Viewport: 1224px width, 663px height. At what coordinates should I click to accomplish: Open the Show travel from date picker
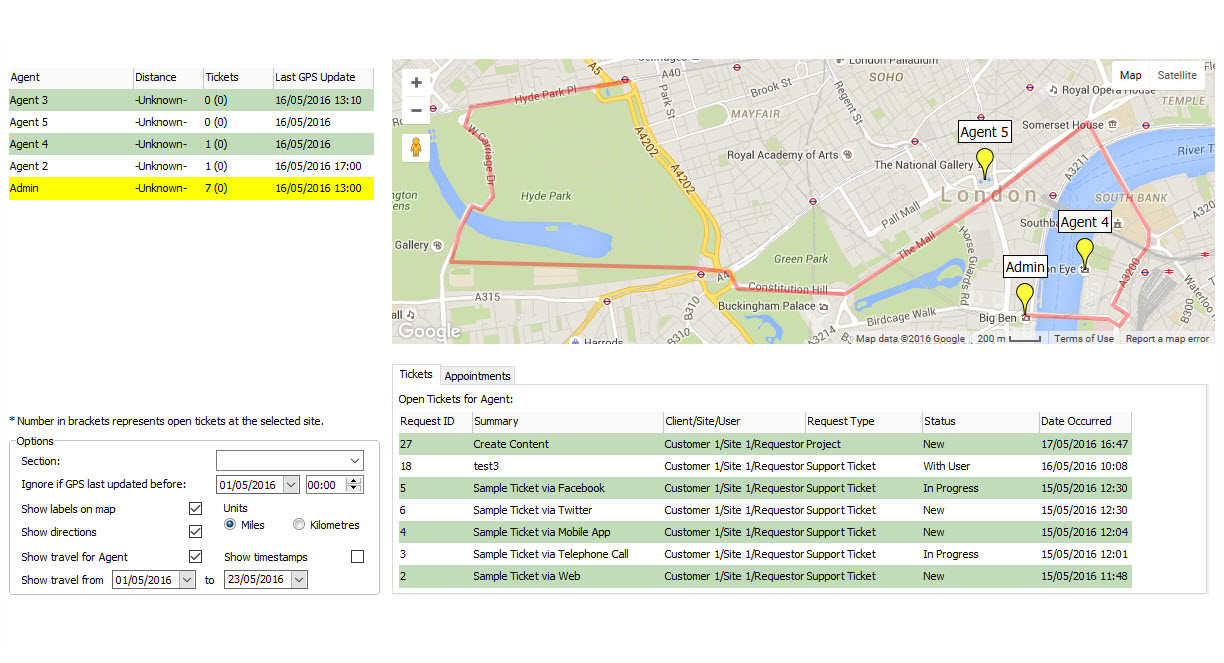(187, 580)
